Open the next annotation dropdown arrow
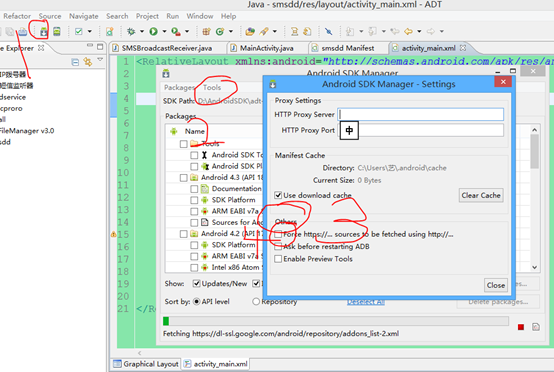554x372 pixels. 361,31
